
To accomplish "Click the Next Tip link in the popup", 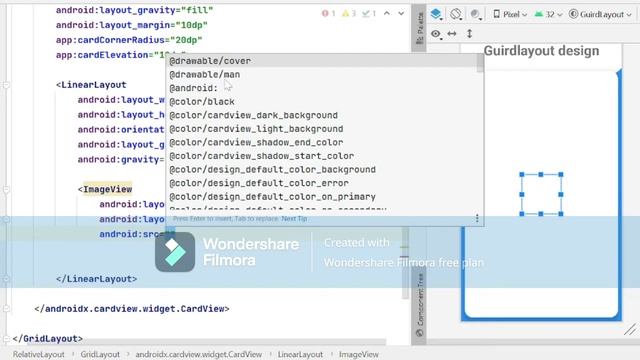I will click(294, 219).
